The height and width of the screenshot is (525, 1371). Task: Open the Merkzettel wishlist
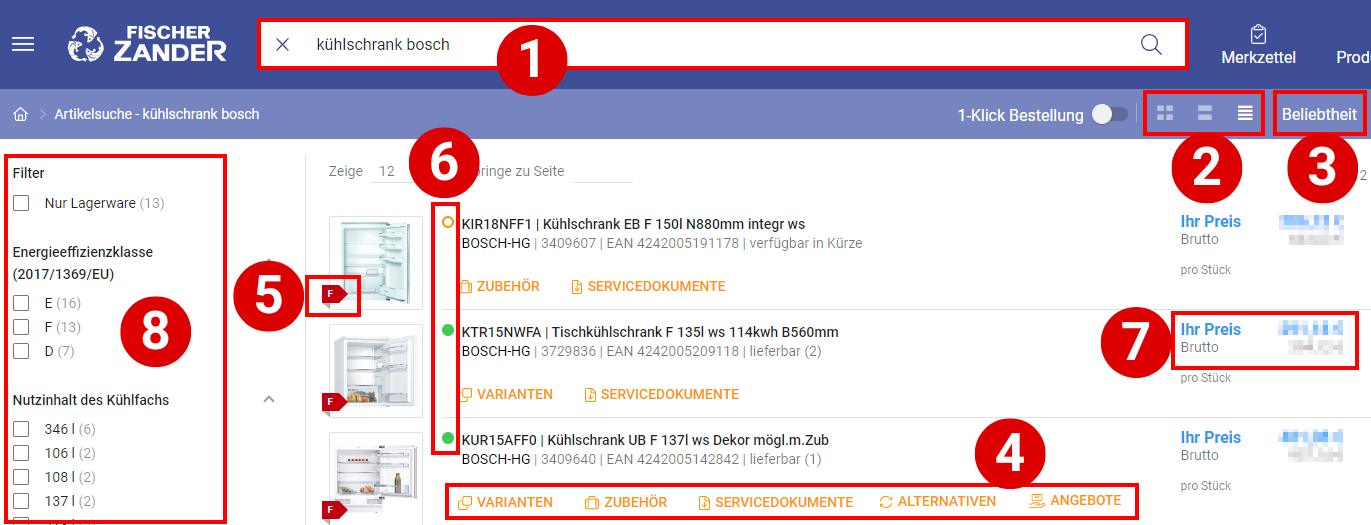click(x=1258, y=45)
